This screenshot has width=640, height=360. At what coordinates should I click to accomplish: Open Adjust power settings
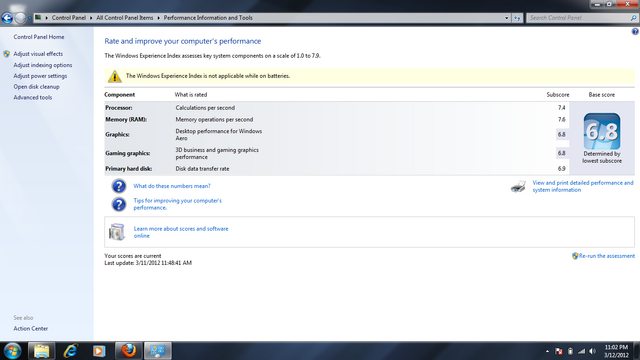(x=40, y=76)
